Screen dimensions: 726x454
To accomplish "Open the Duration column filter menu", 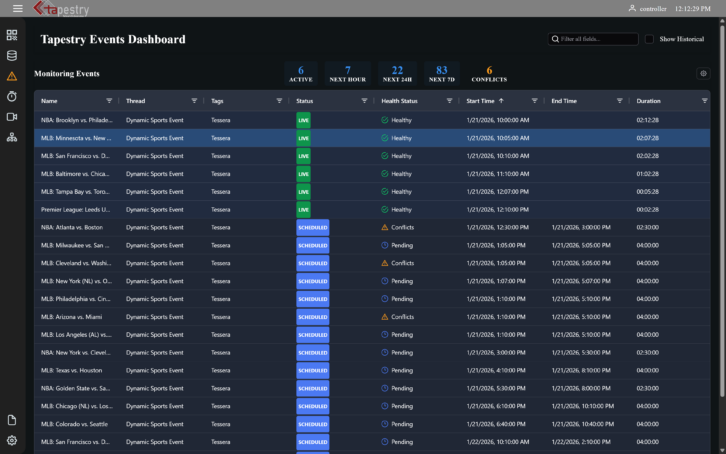I will pos(704,101).
